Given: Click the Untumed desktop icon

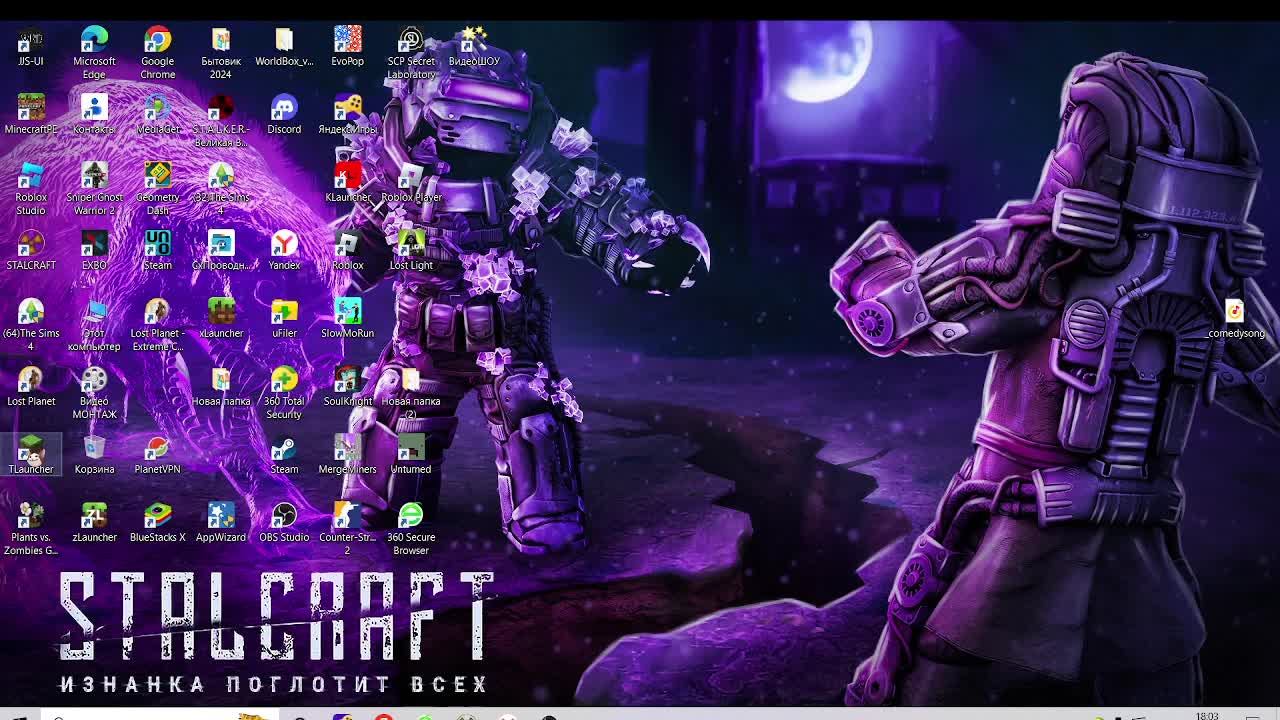Looking at the screenshot, I should [411, 455].
